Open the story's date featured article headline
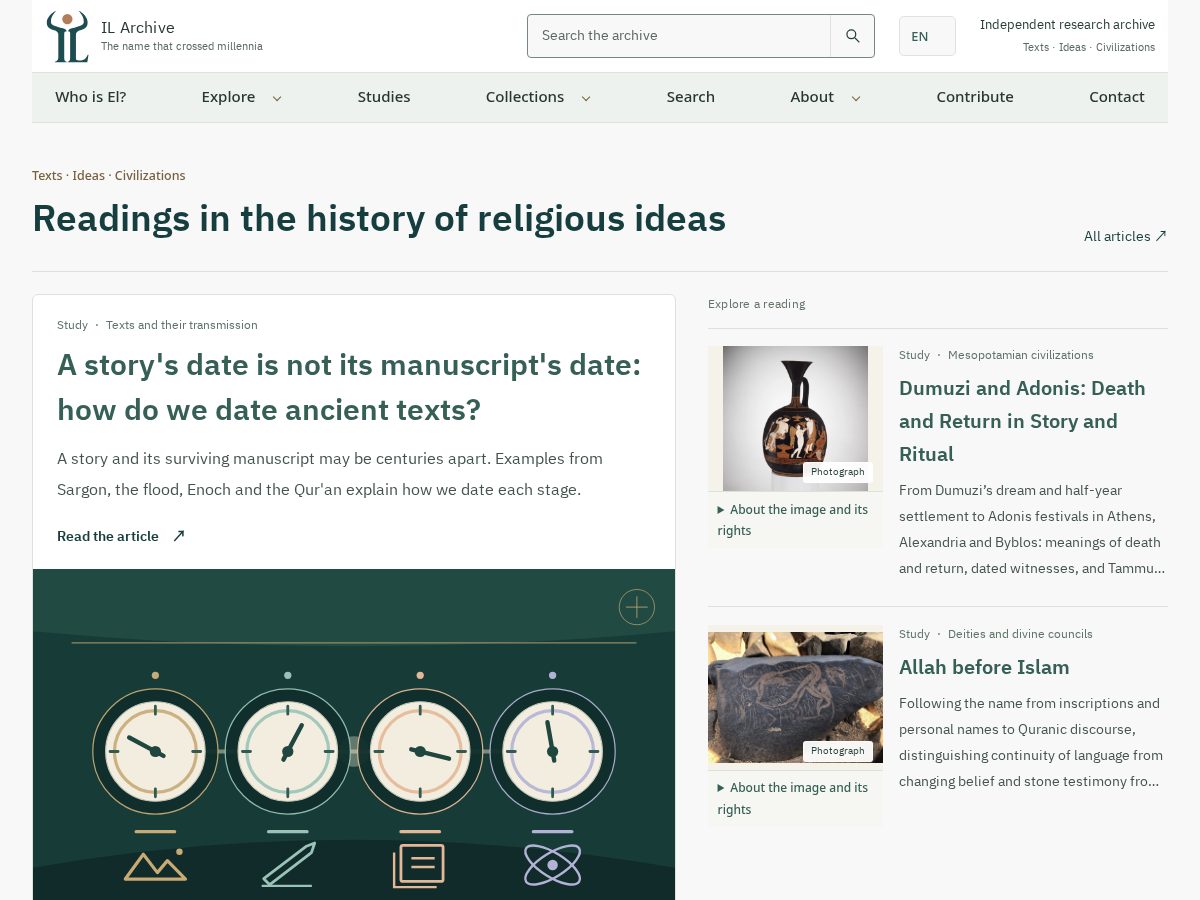Viewport: 1200px width, 900px height. pyautogui.click(x=349, y=387)
